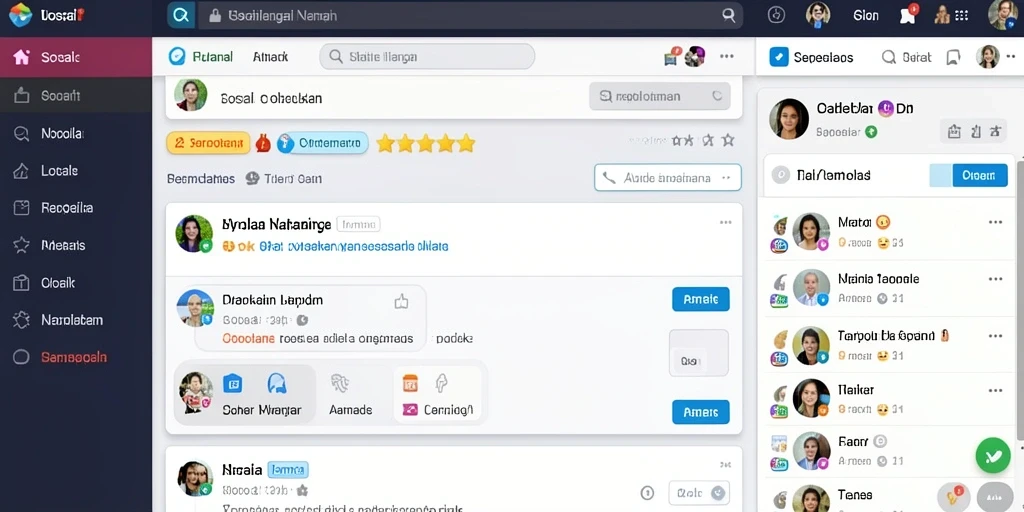Viewport: 1024px width, 512px height.
Task: Open the three-dot menu on Nyolaa Natanirge post
Action: click(726, 223)
